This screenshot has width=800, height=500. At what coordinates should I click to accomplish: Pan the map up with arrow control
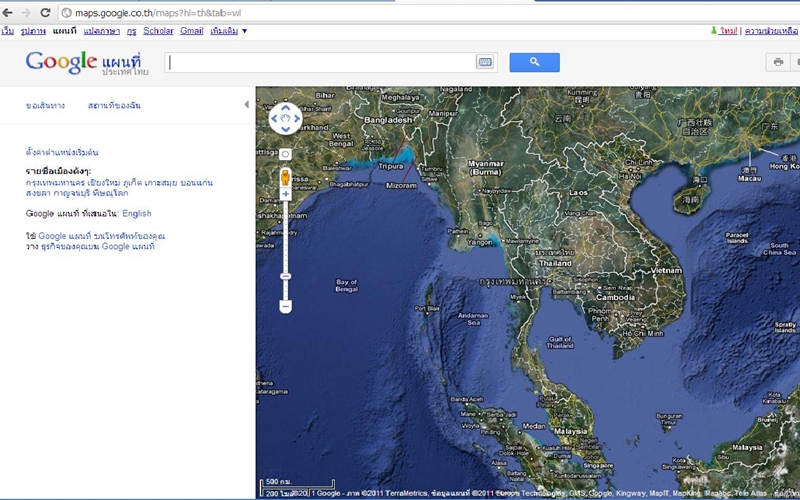tap(285, 108)
